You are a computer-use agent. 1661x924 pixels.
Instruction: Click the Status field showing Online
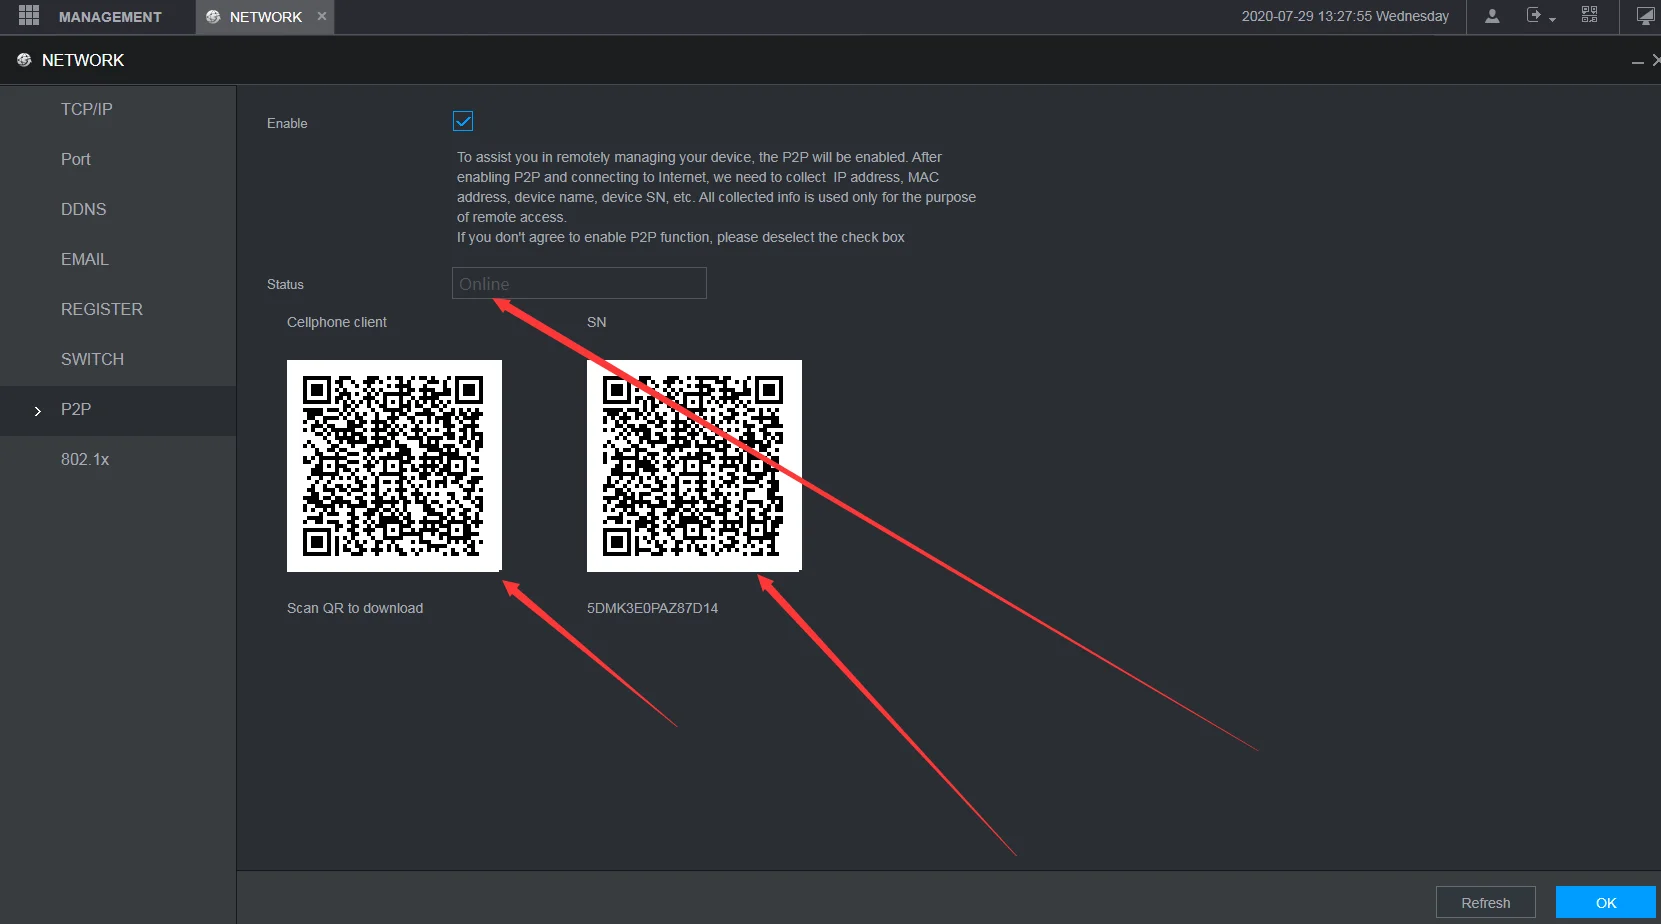point(579,283)
